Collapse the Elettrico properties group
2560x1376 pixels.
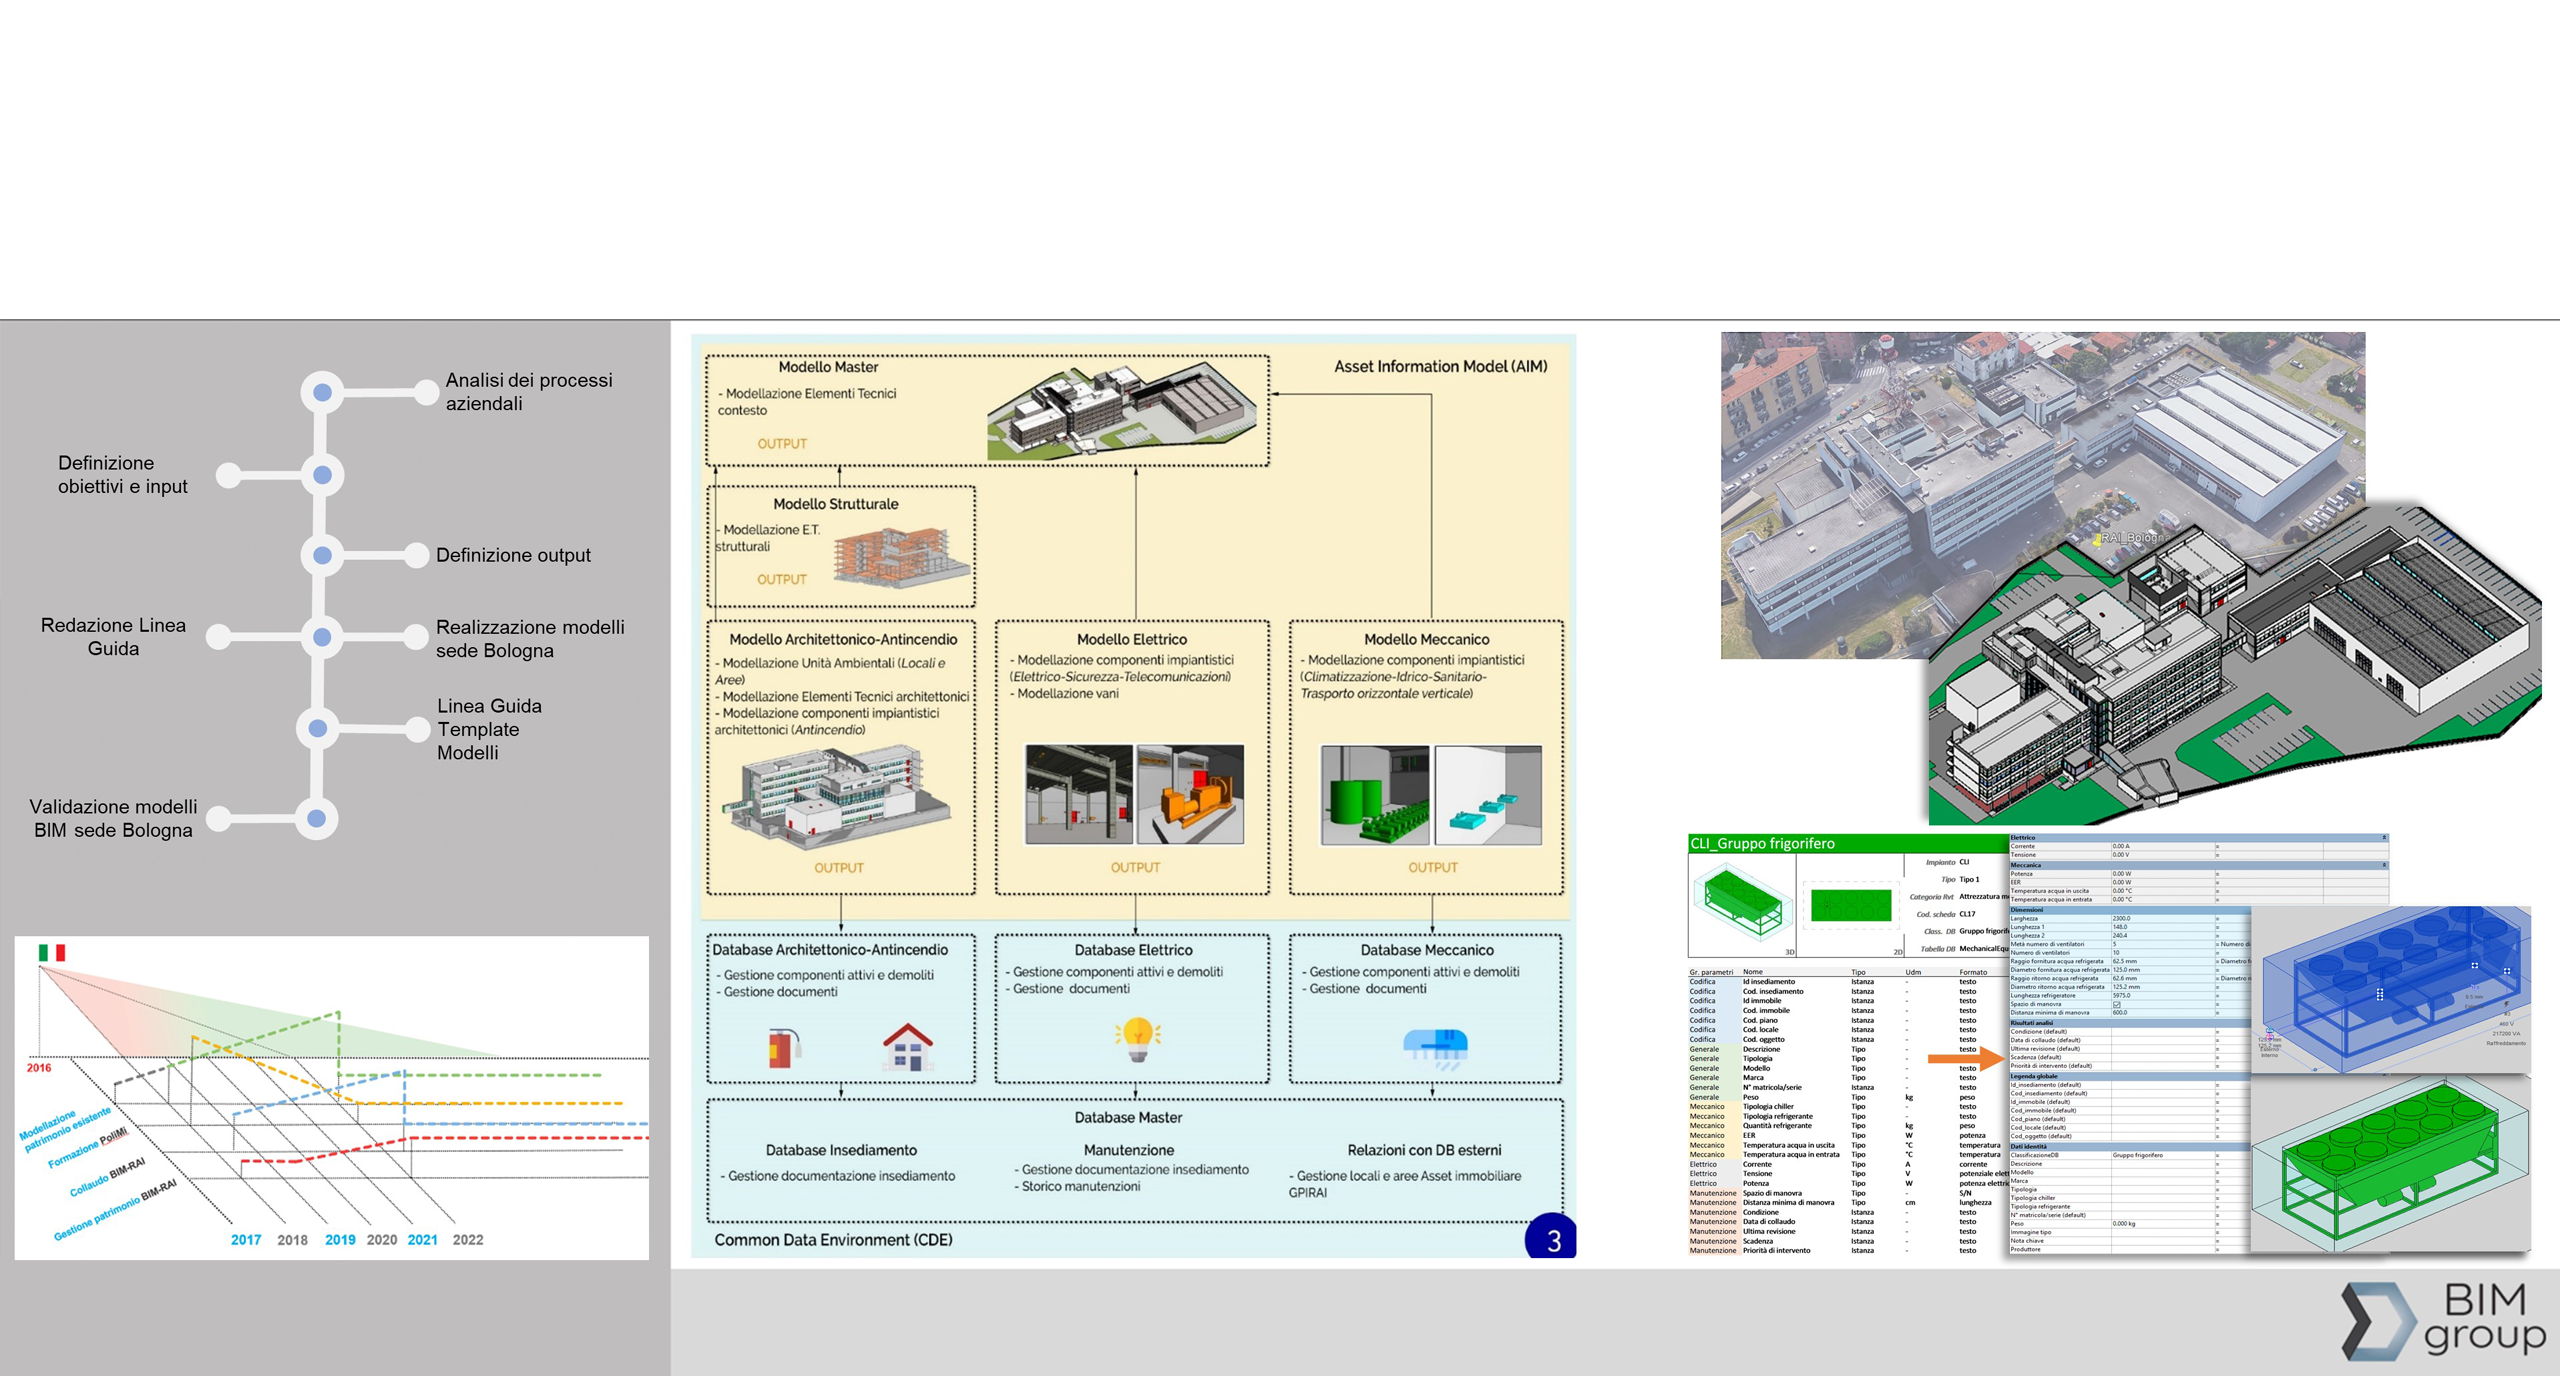coord(2384,838)
